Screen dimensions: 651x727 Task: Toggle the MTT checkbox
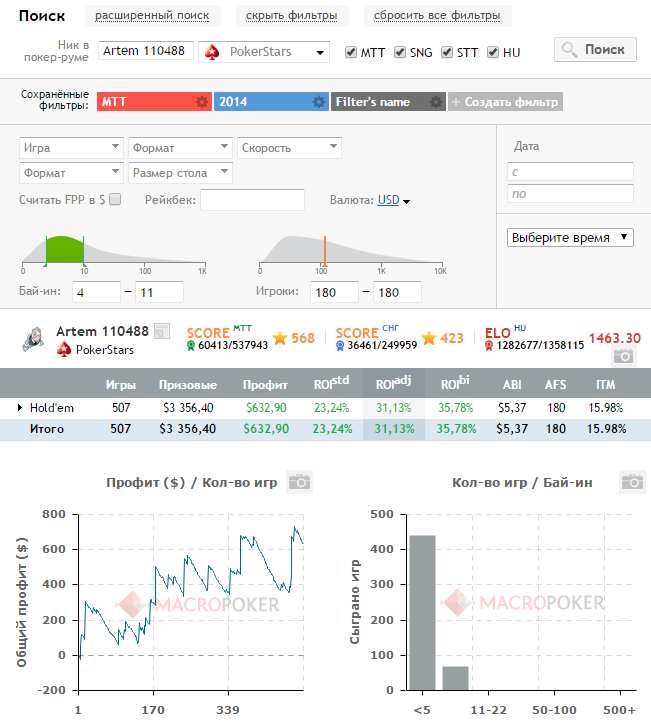351,52
